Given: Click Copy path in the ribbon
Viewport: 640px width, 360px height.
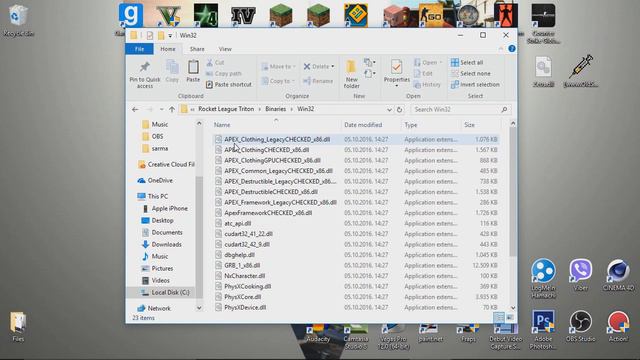Looking at the screenshot, I should click(x=224, y=73).
